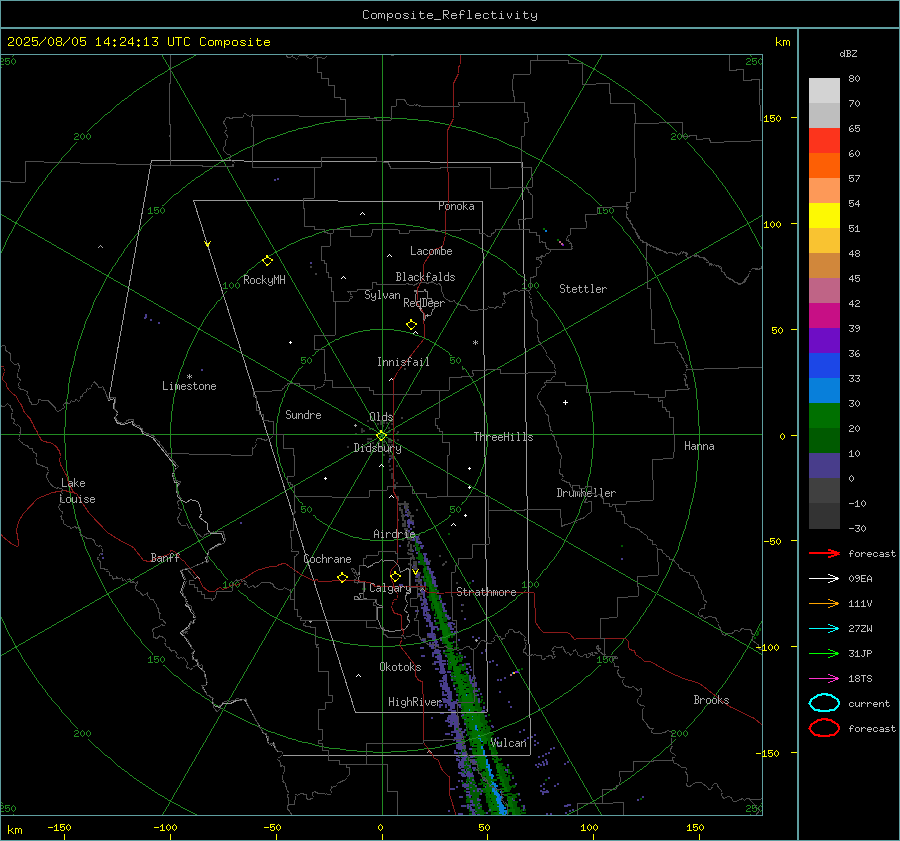Click the Blackfalds city label
Viewport: 900px width, 841px height.
coord(425,277)
